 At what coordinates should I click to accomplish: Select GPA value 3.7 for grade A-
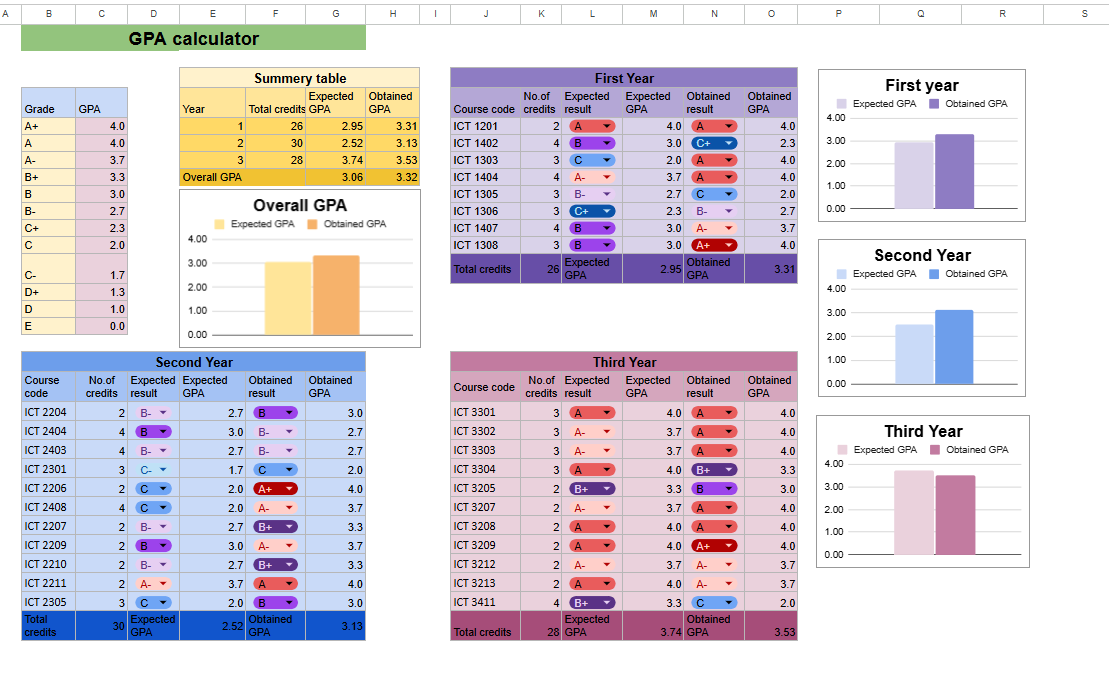pyautogui.click(x=101, y=161)
